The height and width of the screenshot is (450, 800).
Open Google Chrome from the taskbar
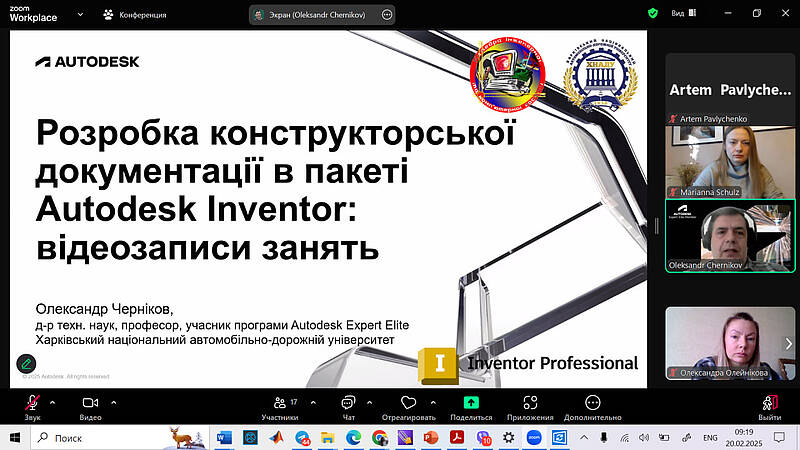379,438
